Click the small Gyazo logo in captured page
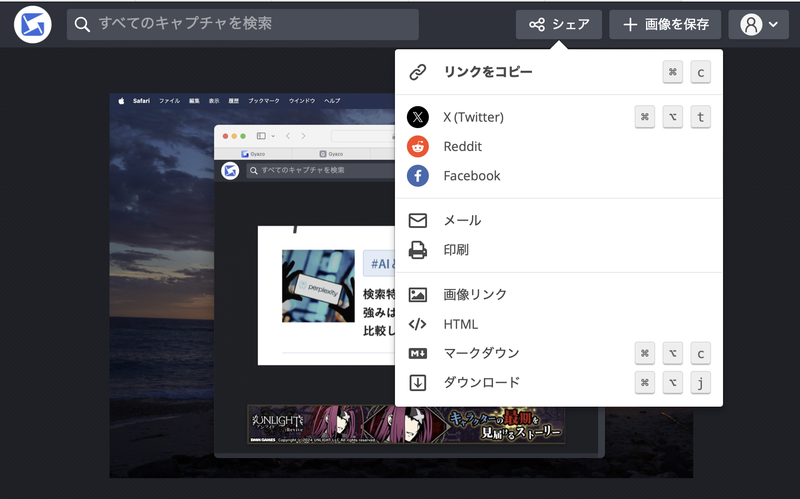 [230, 170]
